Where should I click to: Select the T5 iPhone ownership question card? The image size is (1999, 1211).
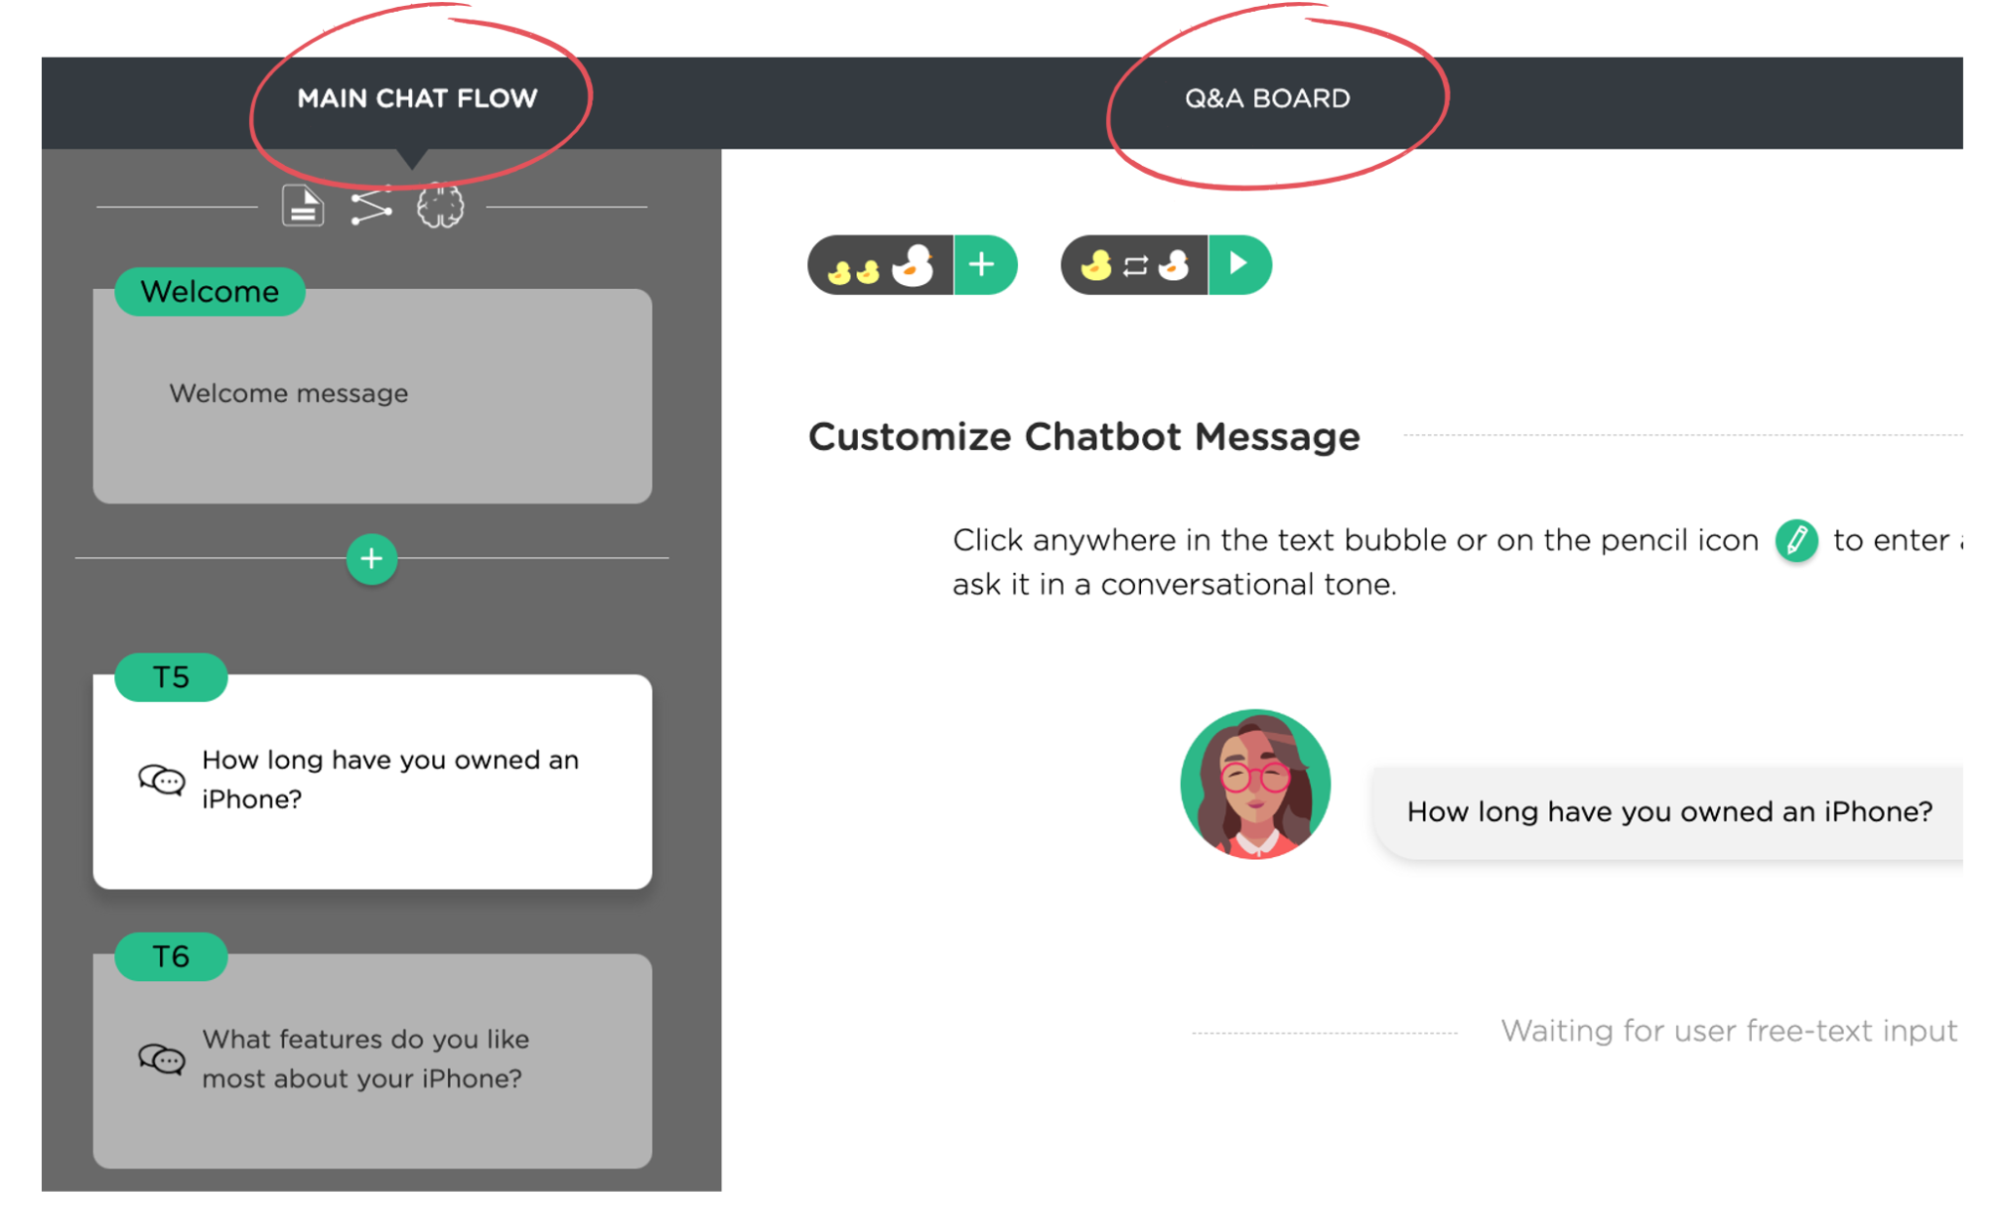(x=372, y=781)
